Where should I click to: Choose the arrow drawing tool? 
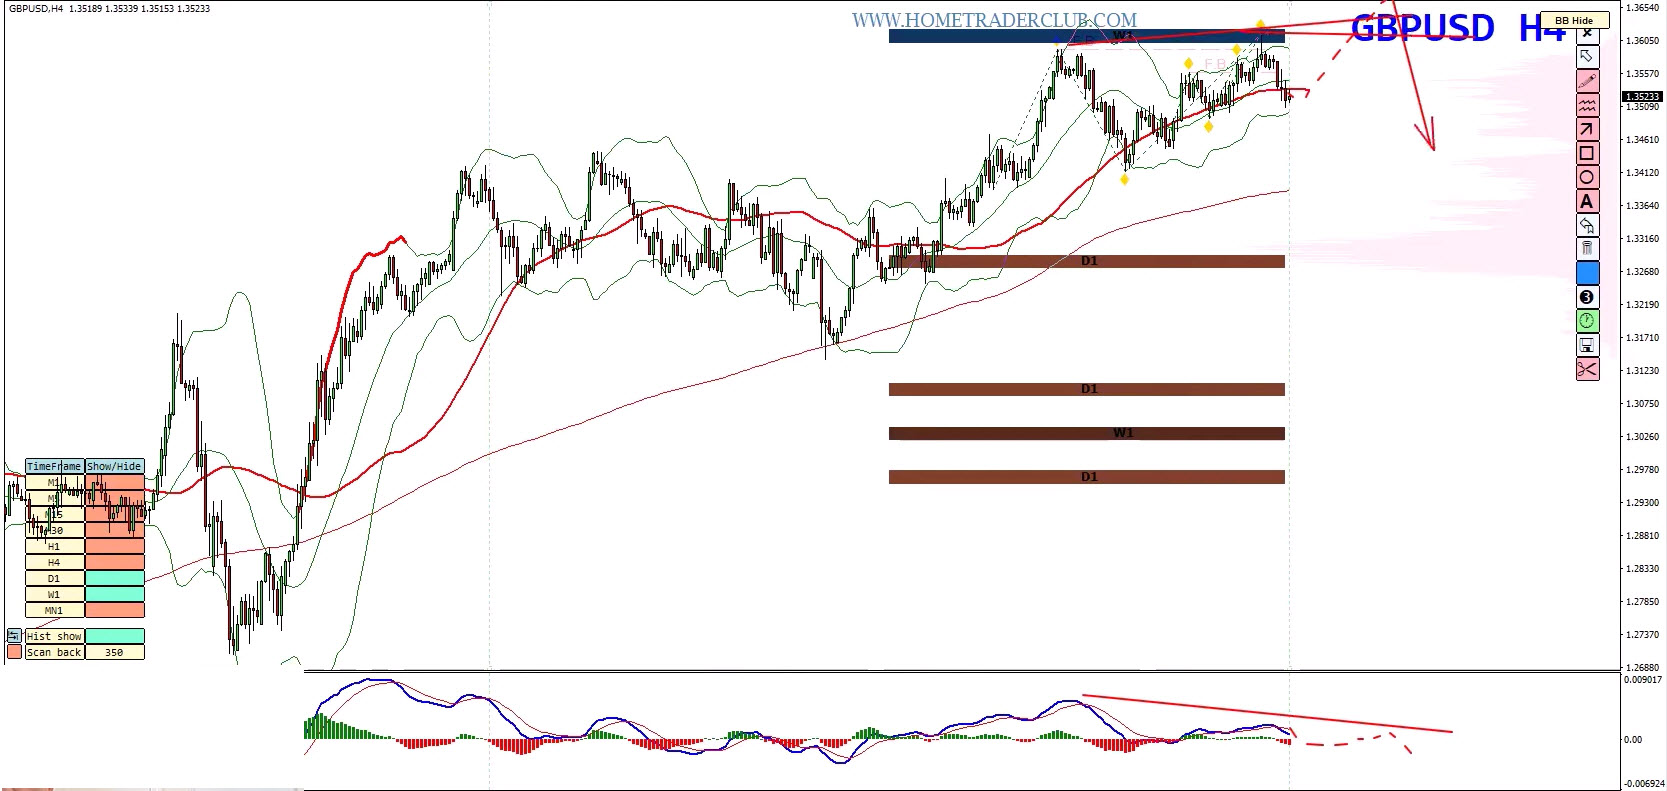(x=1587, y=129)
